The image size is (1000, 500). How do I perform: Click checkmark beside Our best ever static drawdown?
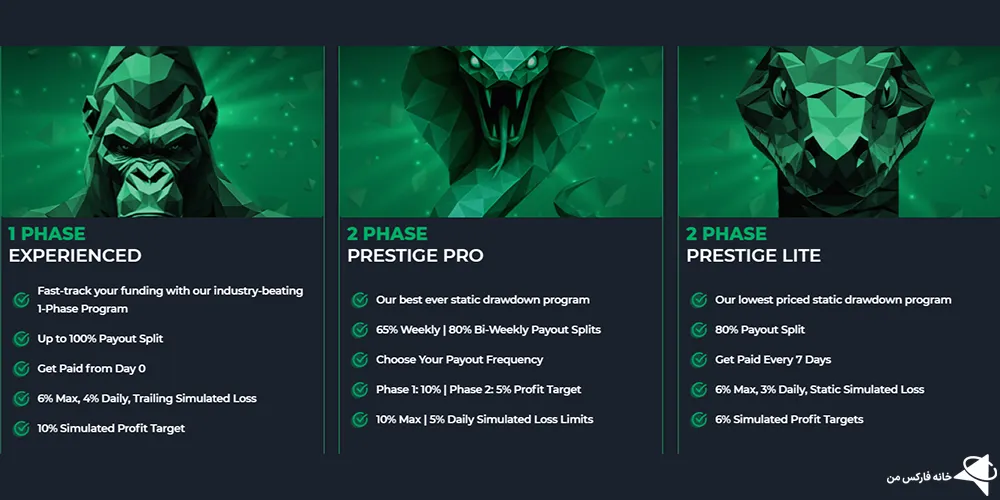359,300
